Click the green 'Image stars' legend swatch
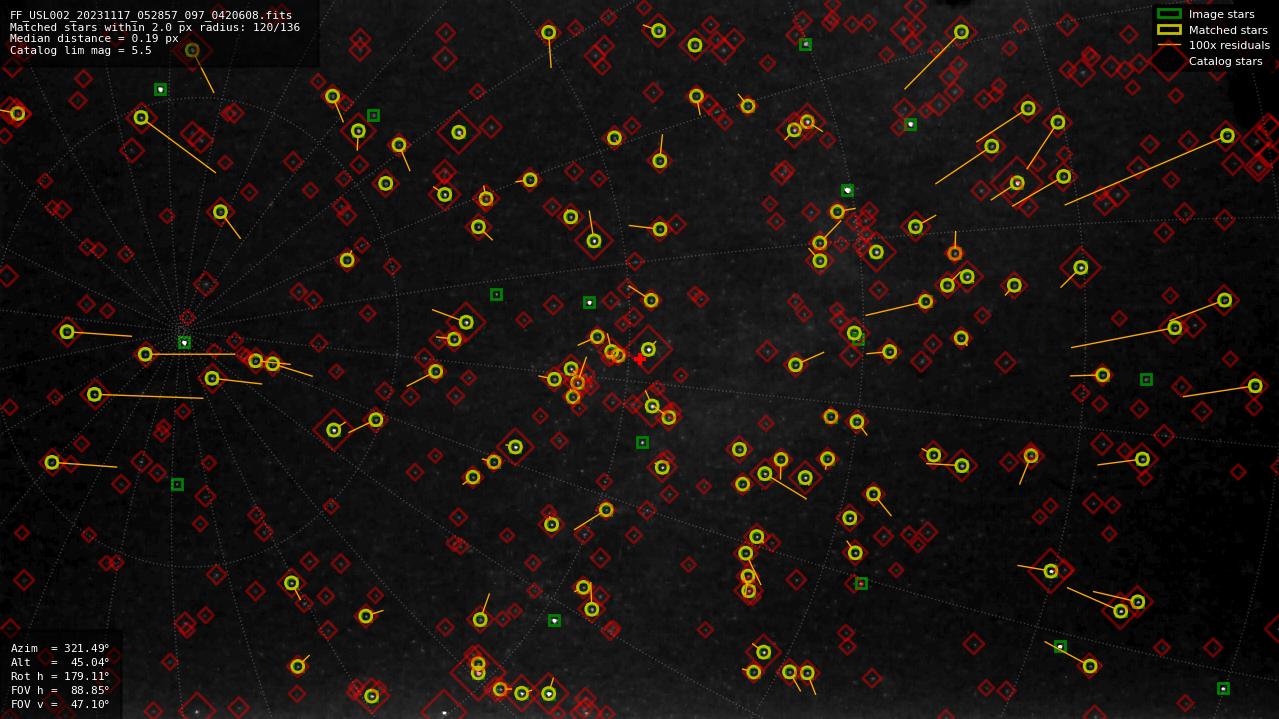Viewport: 1279px width, 719px height. click(x=1169, y=14)
